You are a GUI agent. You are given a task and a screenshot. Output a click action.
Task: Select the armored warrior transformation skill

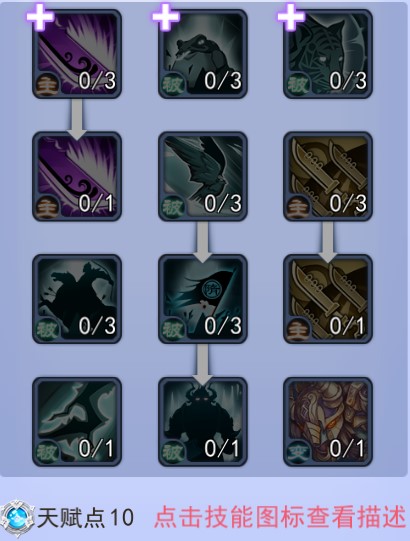(x=328, y=422)
